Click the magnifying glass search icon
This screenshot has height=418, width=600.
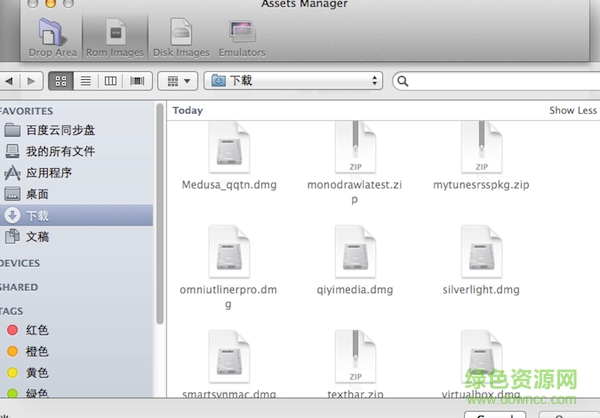tap(403, 81)
